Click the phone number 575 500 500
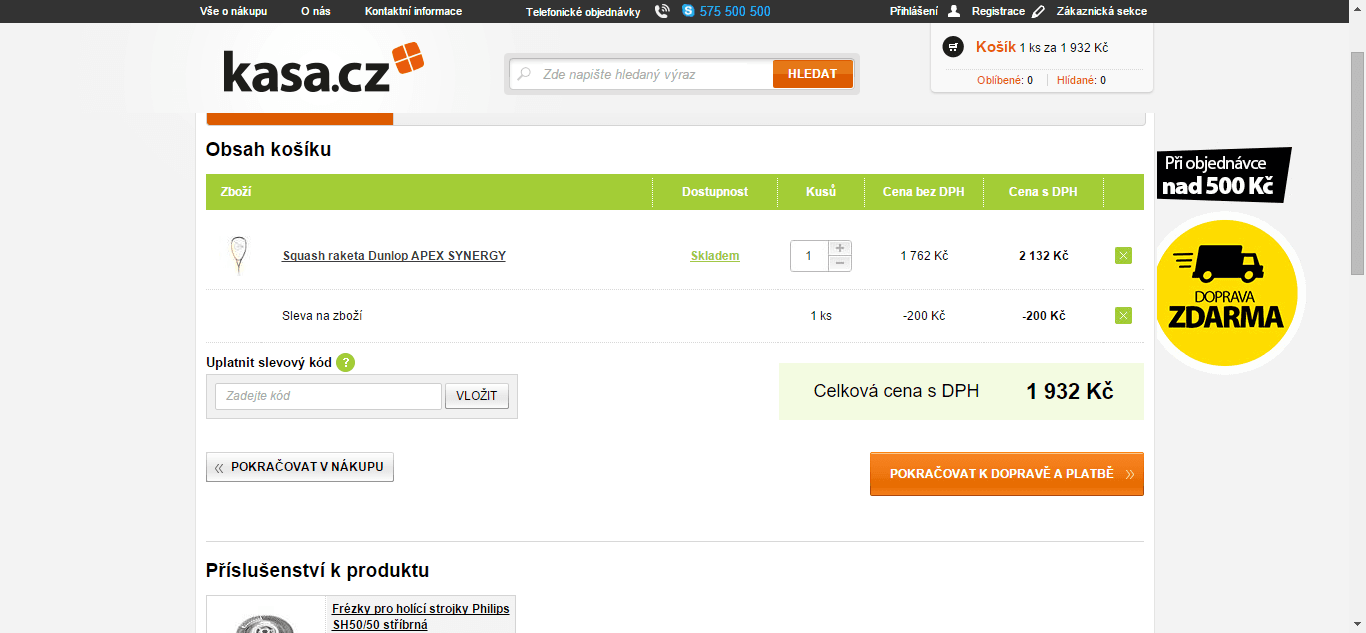Viewport: 1366px width, 633px height. pos(735,11)
